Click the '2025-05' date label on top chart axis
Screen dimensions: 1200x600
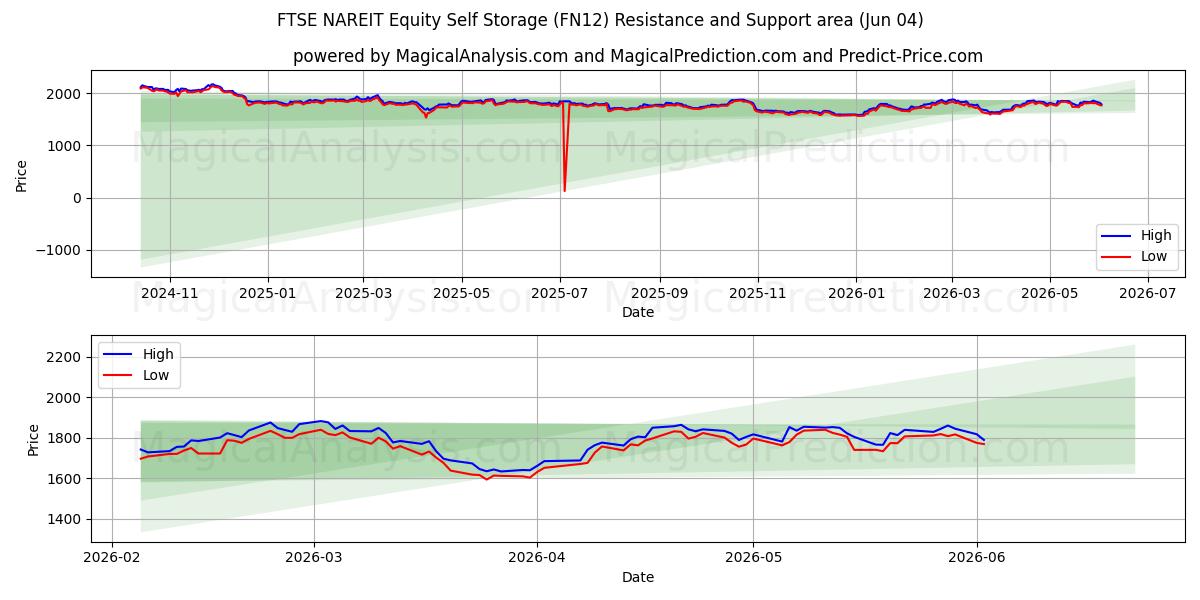tap(461, 294)
